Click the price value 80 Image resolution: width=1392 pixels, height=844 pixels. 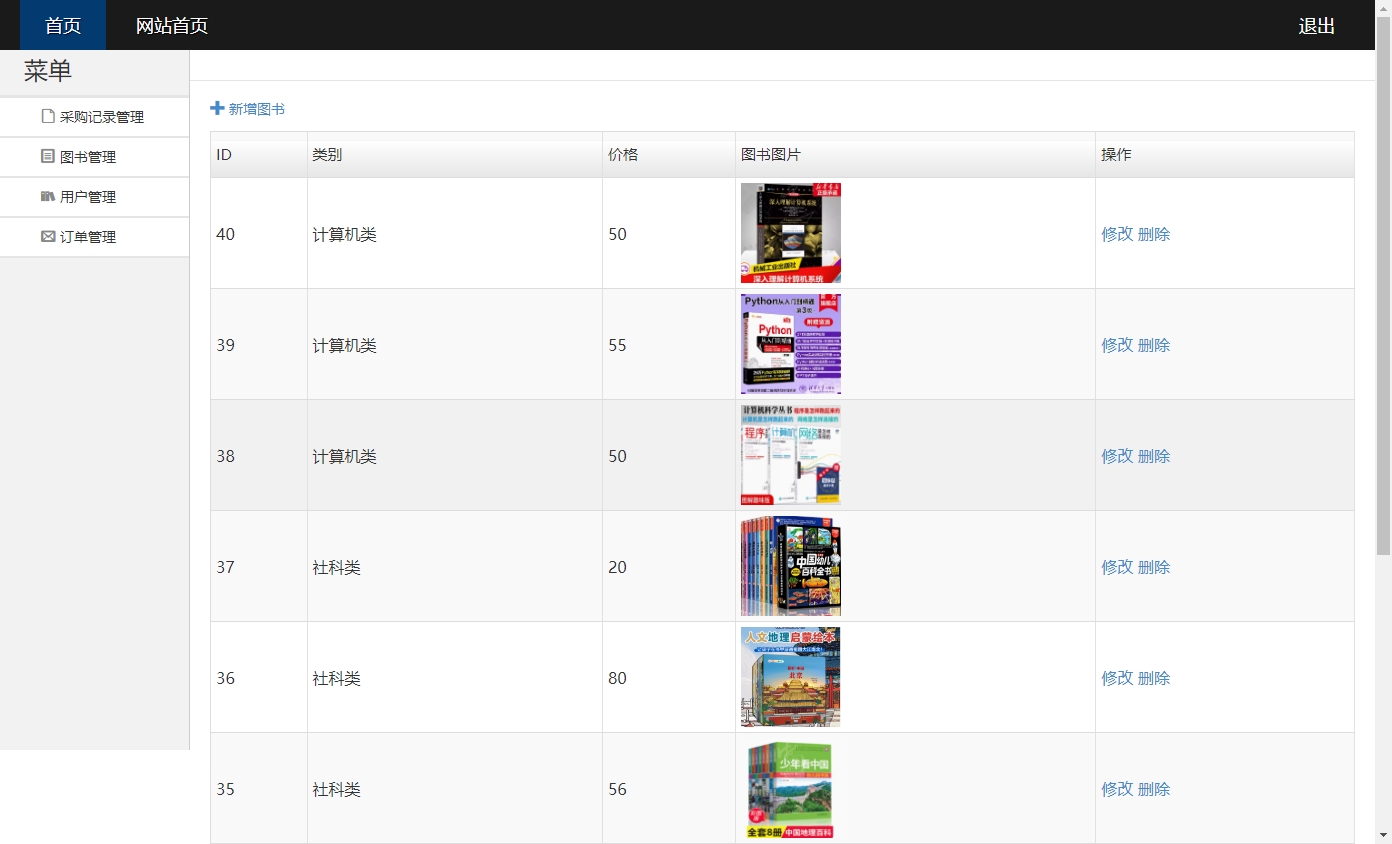click(x=618, y=678)
